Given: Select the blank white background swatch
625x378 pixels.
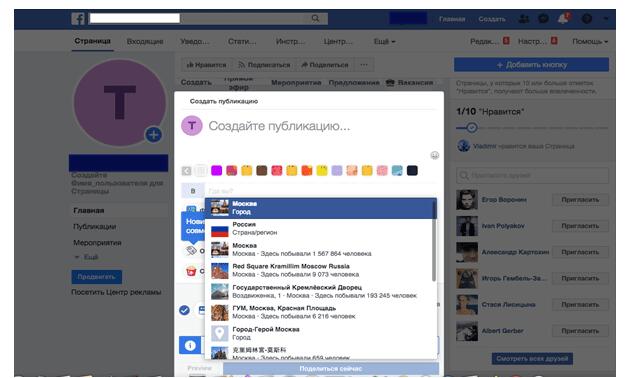Looking at the screenshot, I should [x=201, y=171].
